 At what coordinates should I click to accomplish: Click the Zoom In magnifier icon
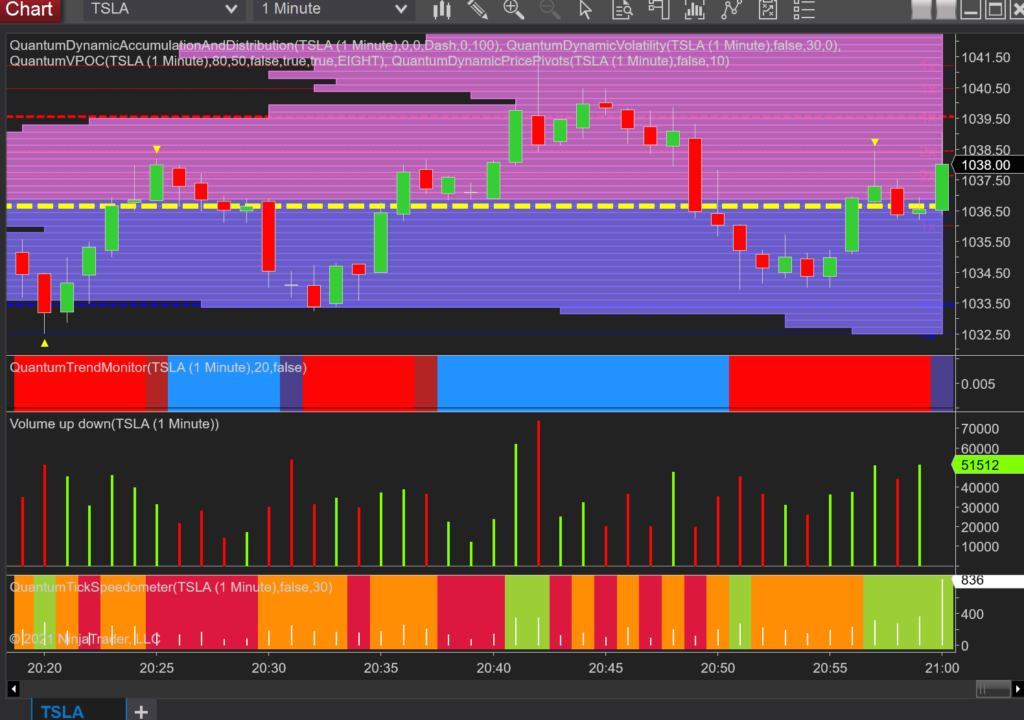click(513, 9)
